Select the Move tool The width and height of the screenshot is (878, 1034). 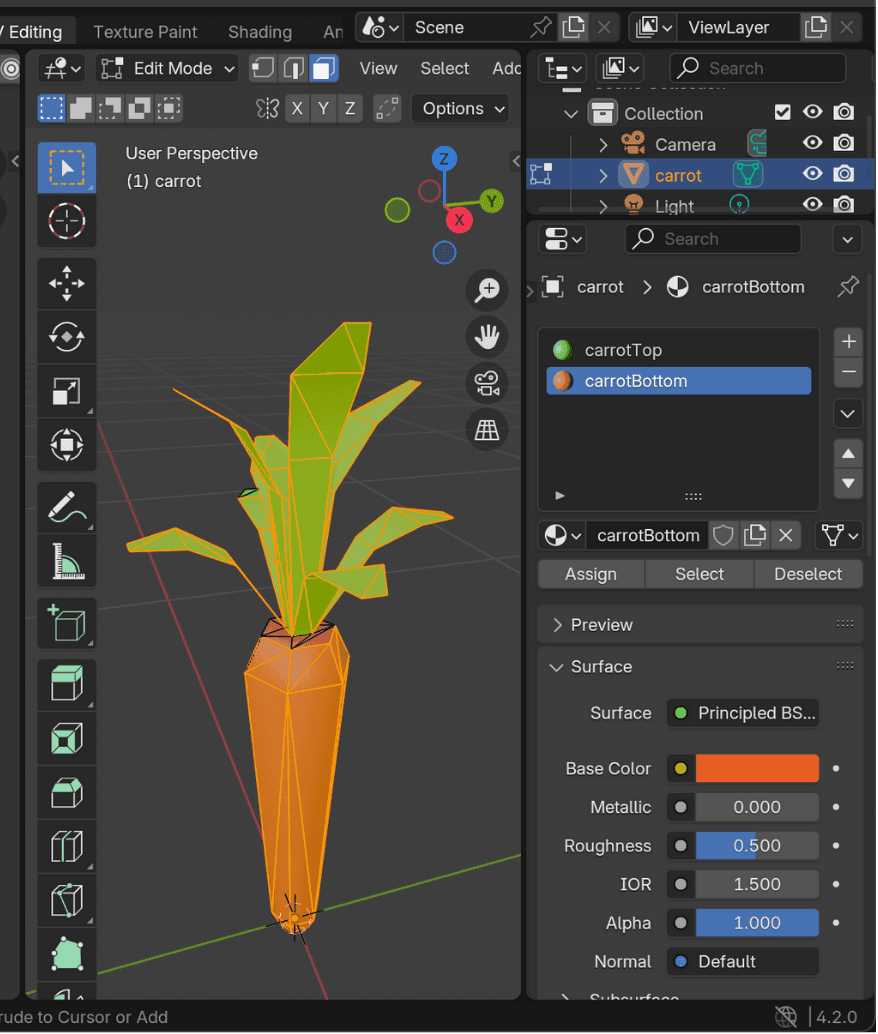pos(67,284)
